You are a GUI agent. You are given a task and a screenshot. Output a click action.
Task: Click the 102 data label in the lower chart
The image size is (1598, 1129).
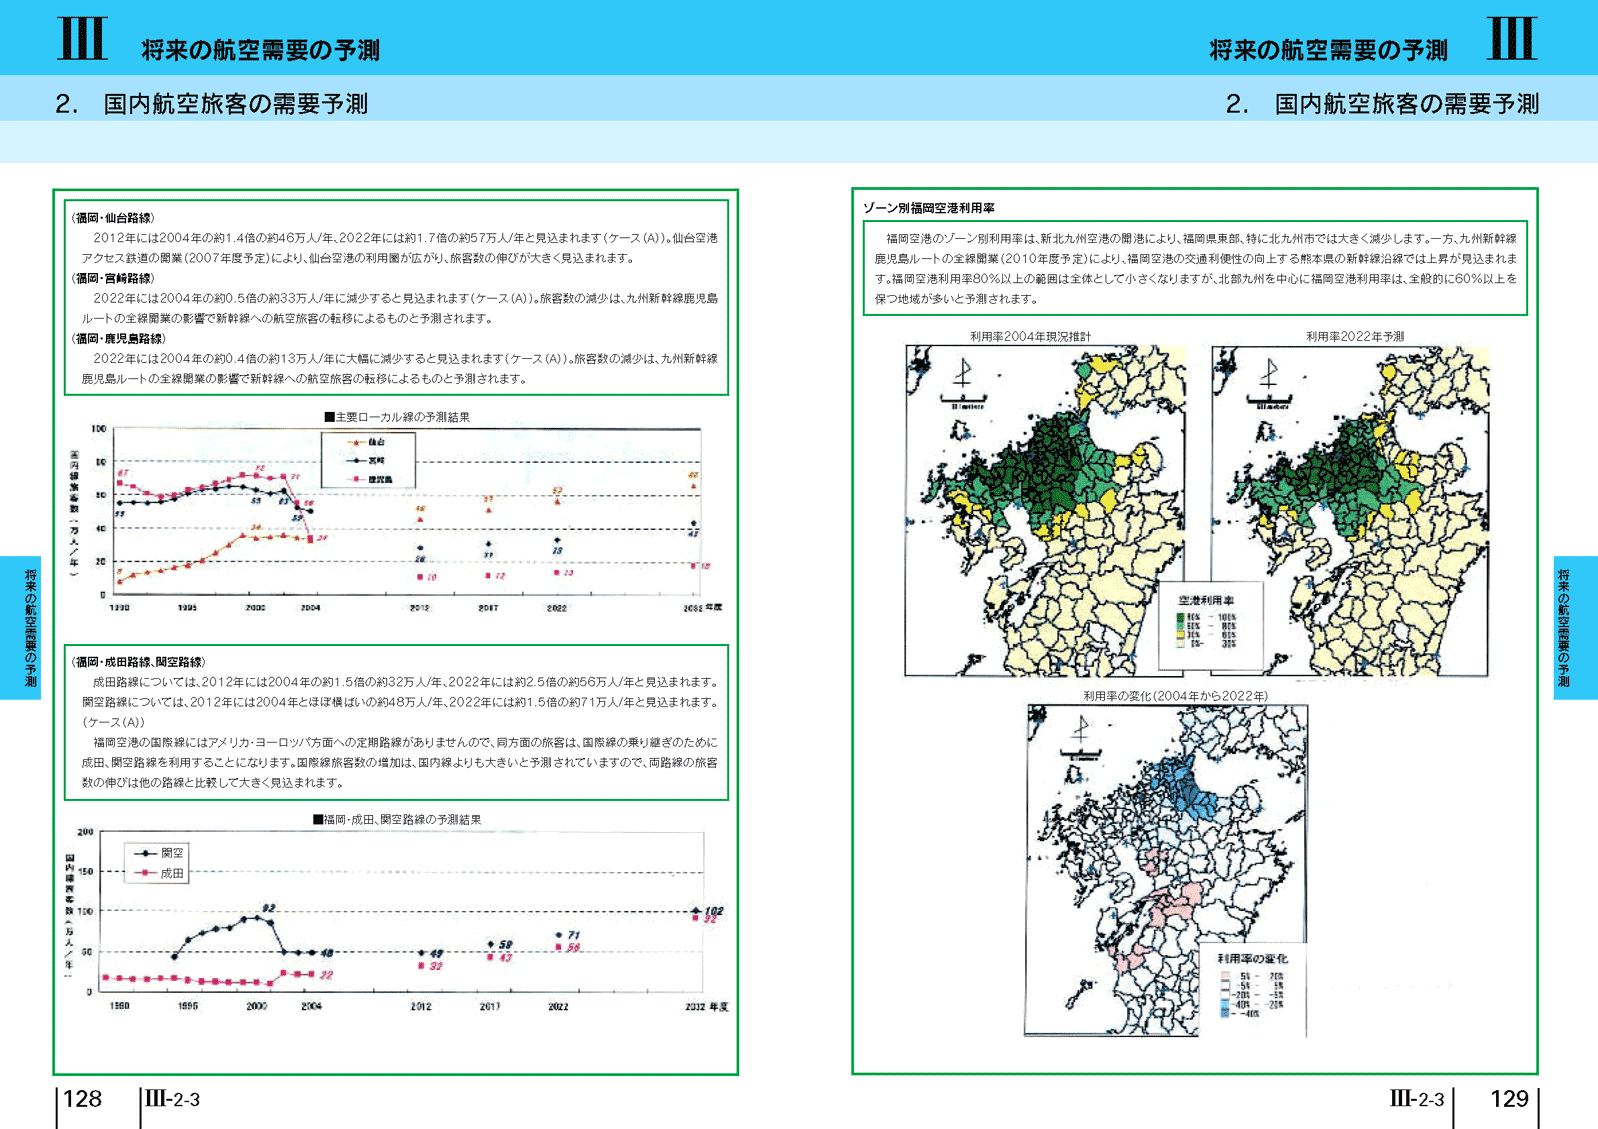[713, 911]
